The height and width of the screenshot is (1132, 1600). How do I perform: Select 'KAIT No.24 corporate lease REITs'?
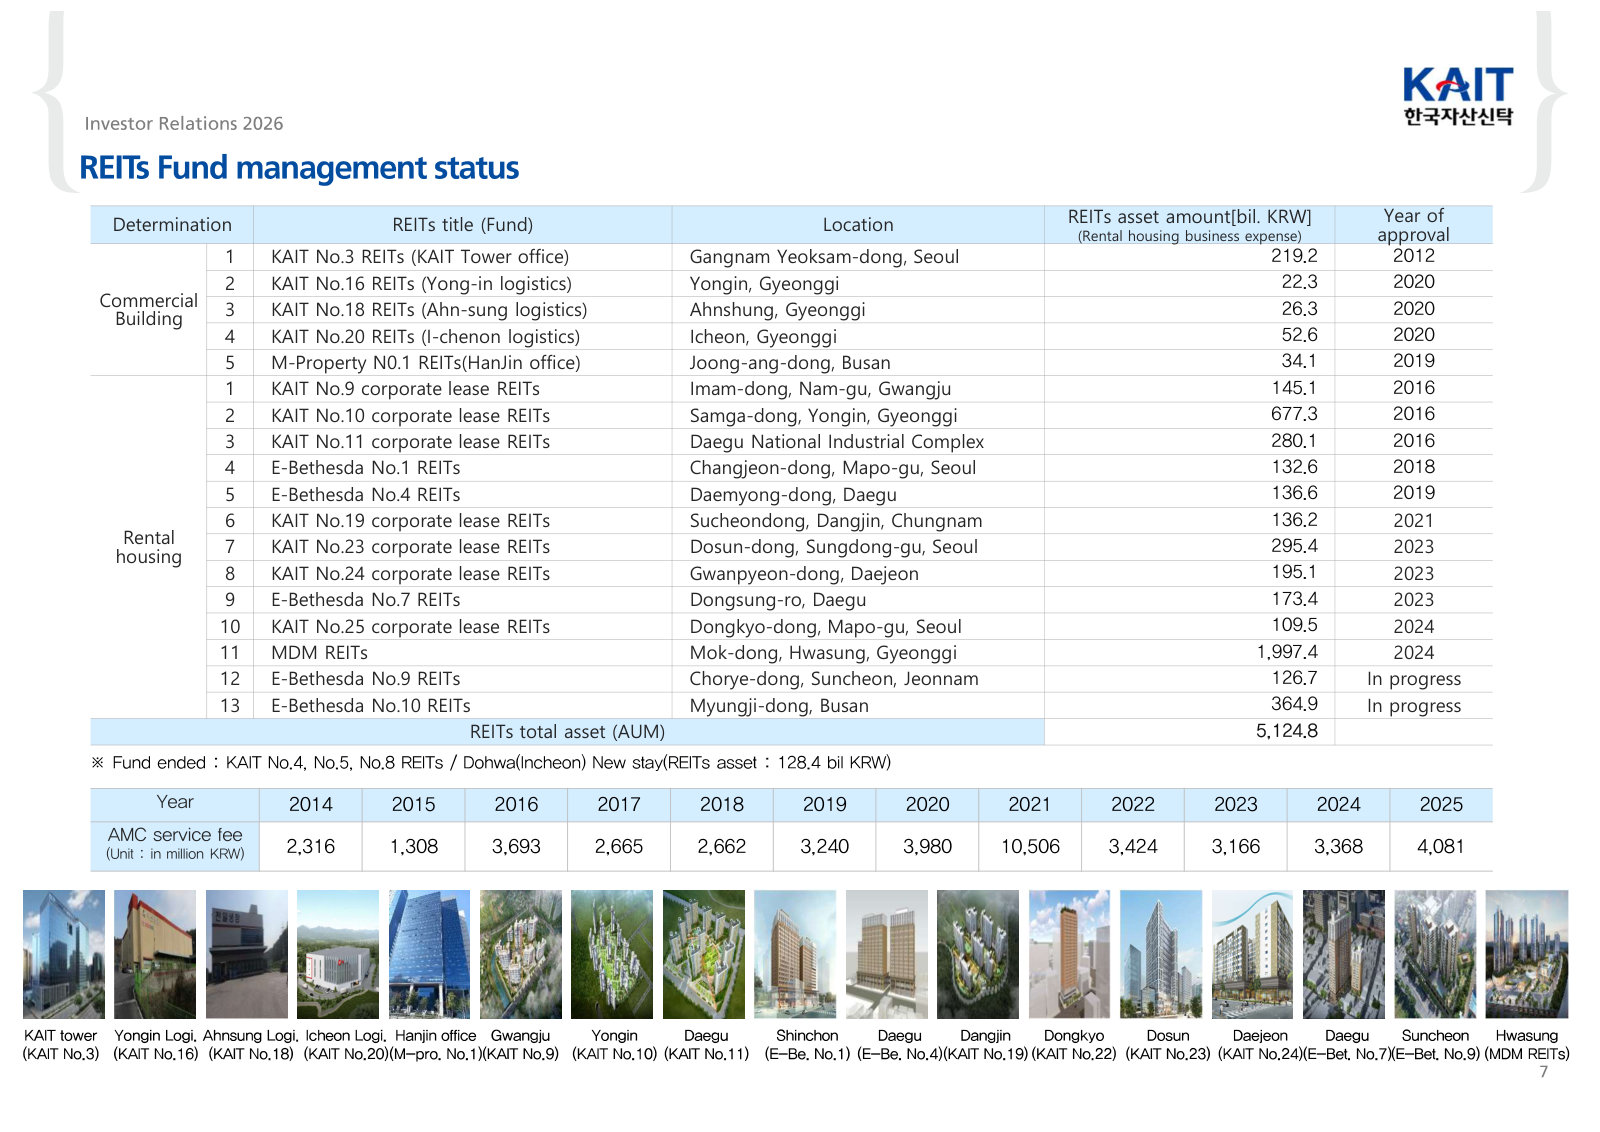tap(410, 574)
